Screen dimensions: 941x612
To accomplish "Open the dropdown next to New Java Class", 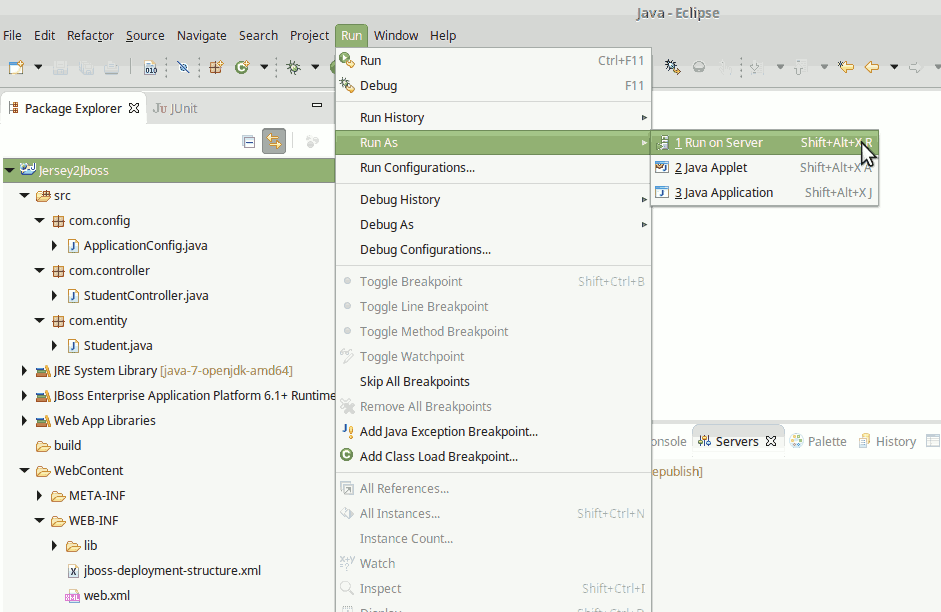I will (x=264, y=67).
